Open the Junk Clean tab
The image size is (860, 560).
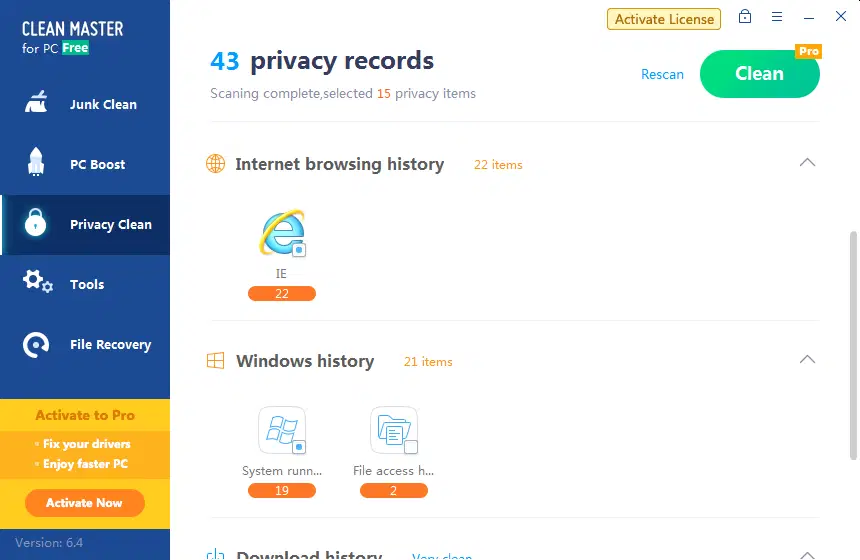point(85,105)
